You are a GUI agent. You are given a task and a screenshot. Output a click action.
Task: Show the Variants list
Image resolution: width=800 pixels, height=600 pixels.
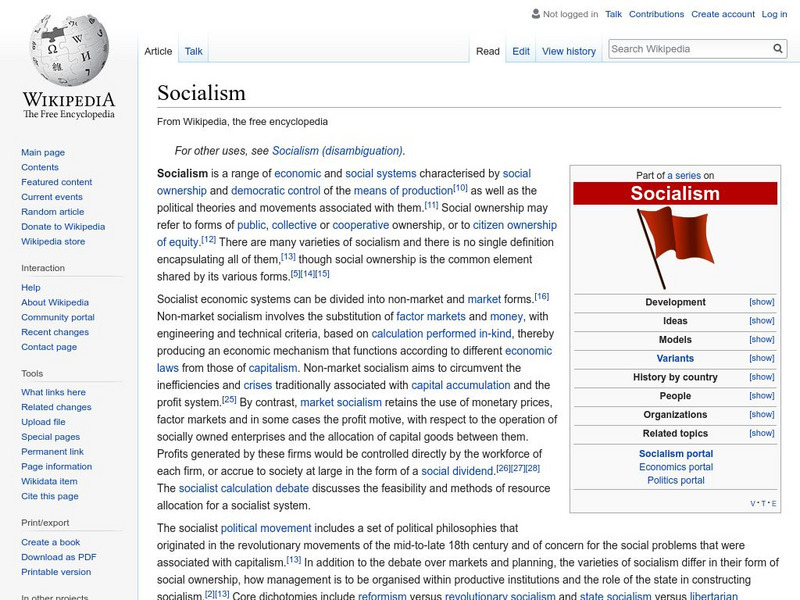(762, 357)
